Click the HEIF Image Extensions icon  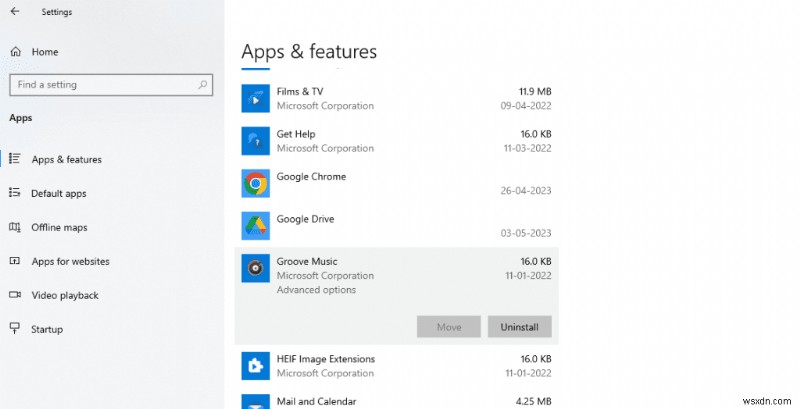click(x=256, y=366)
